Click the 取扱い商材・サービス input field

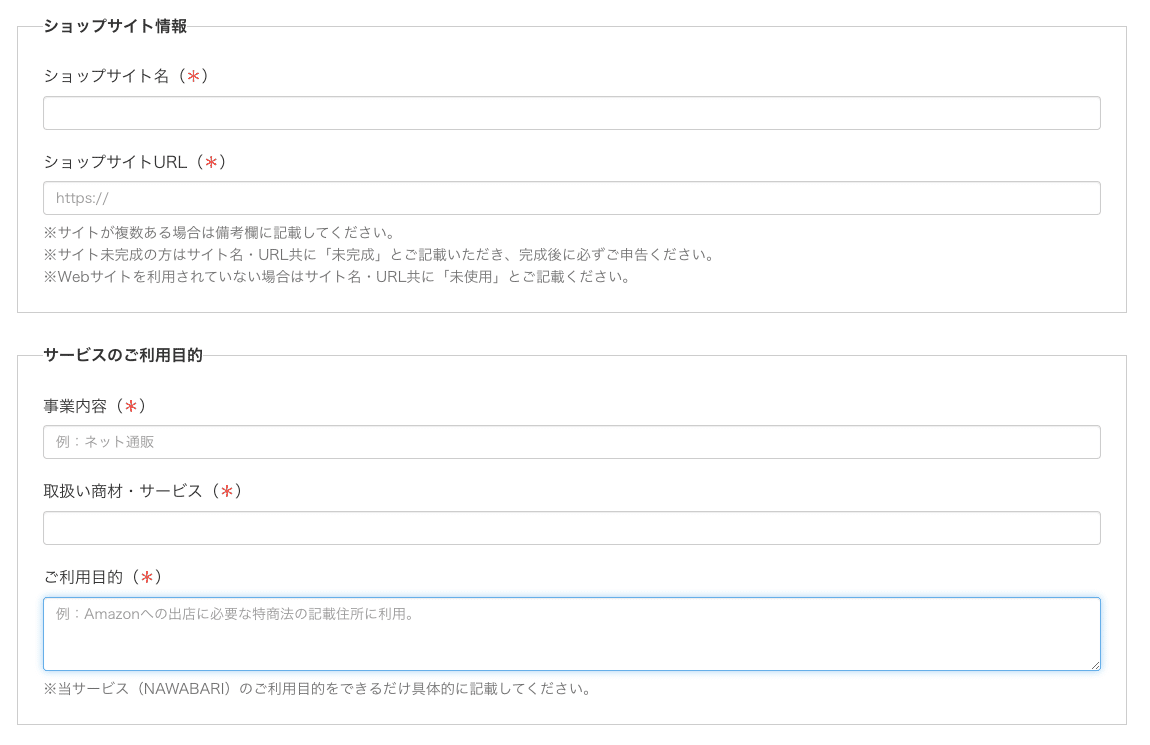(x=571, y=528)
